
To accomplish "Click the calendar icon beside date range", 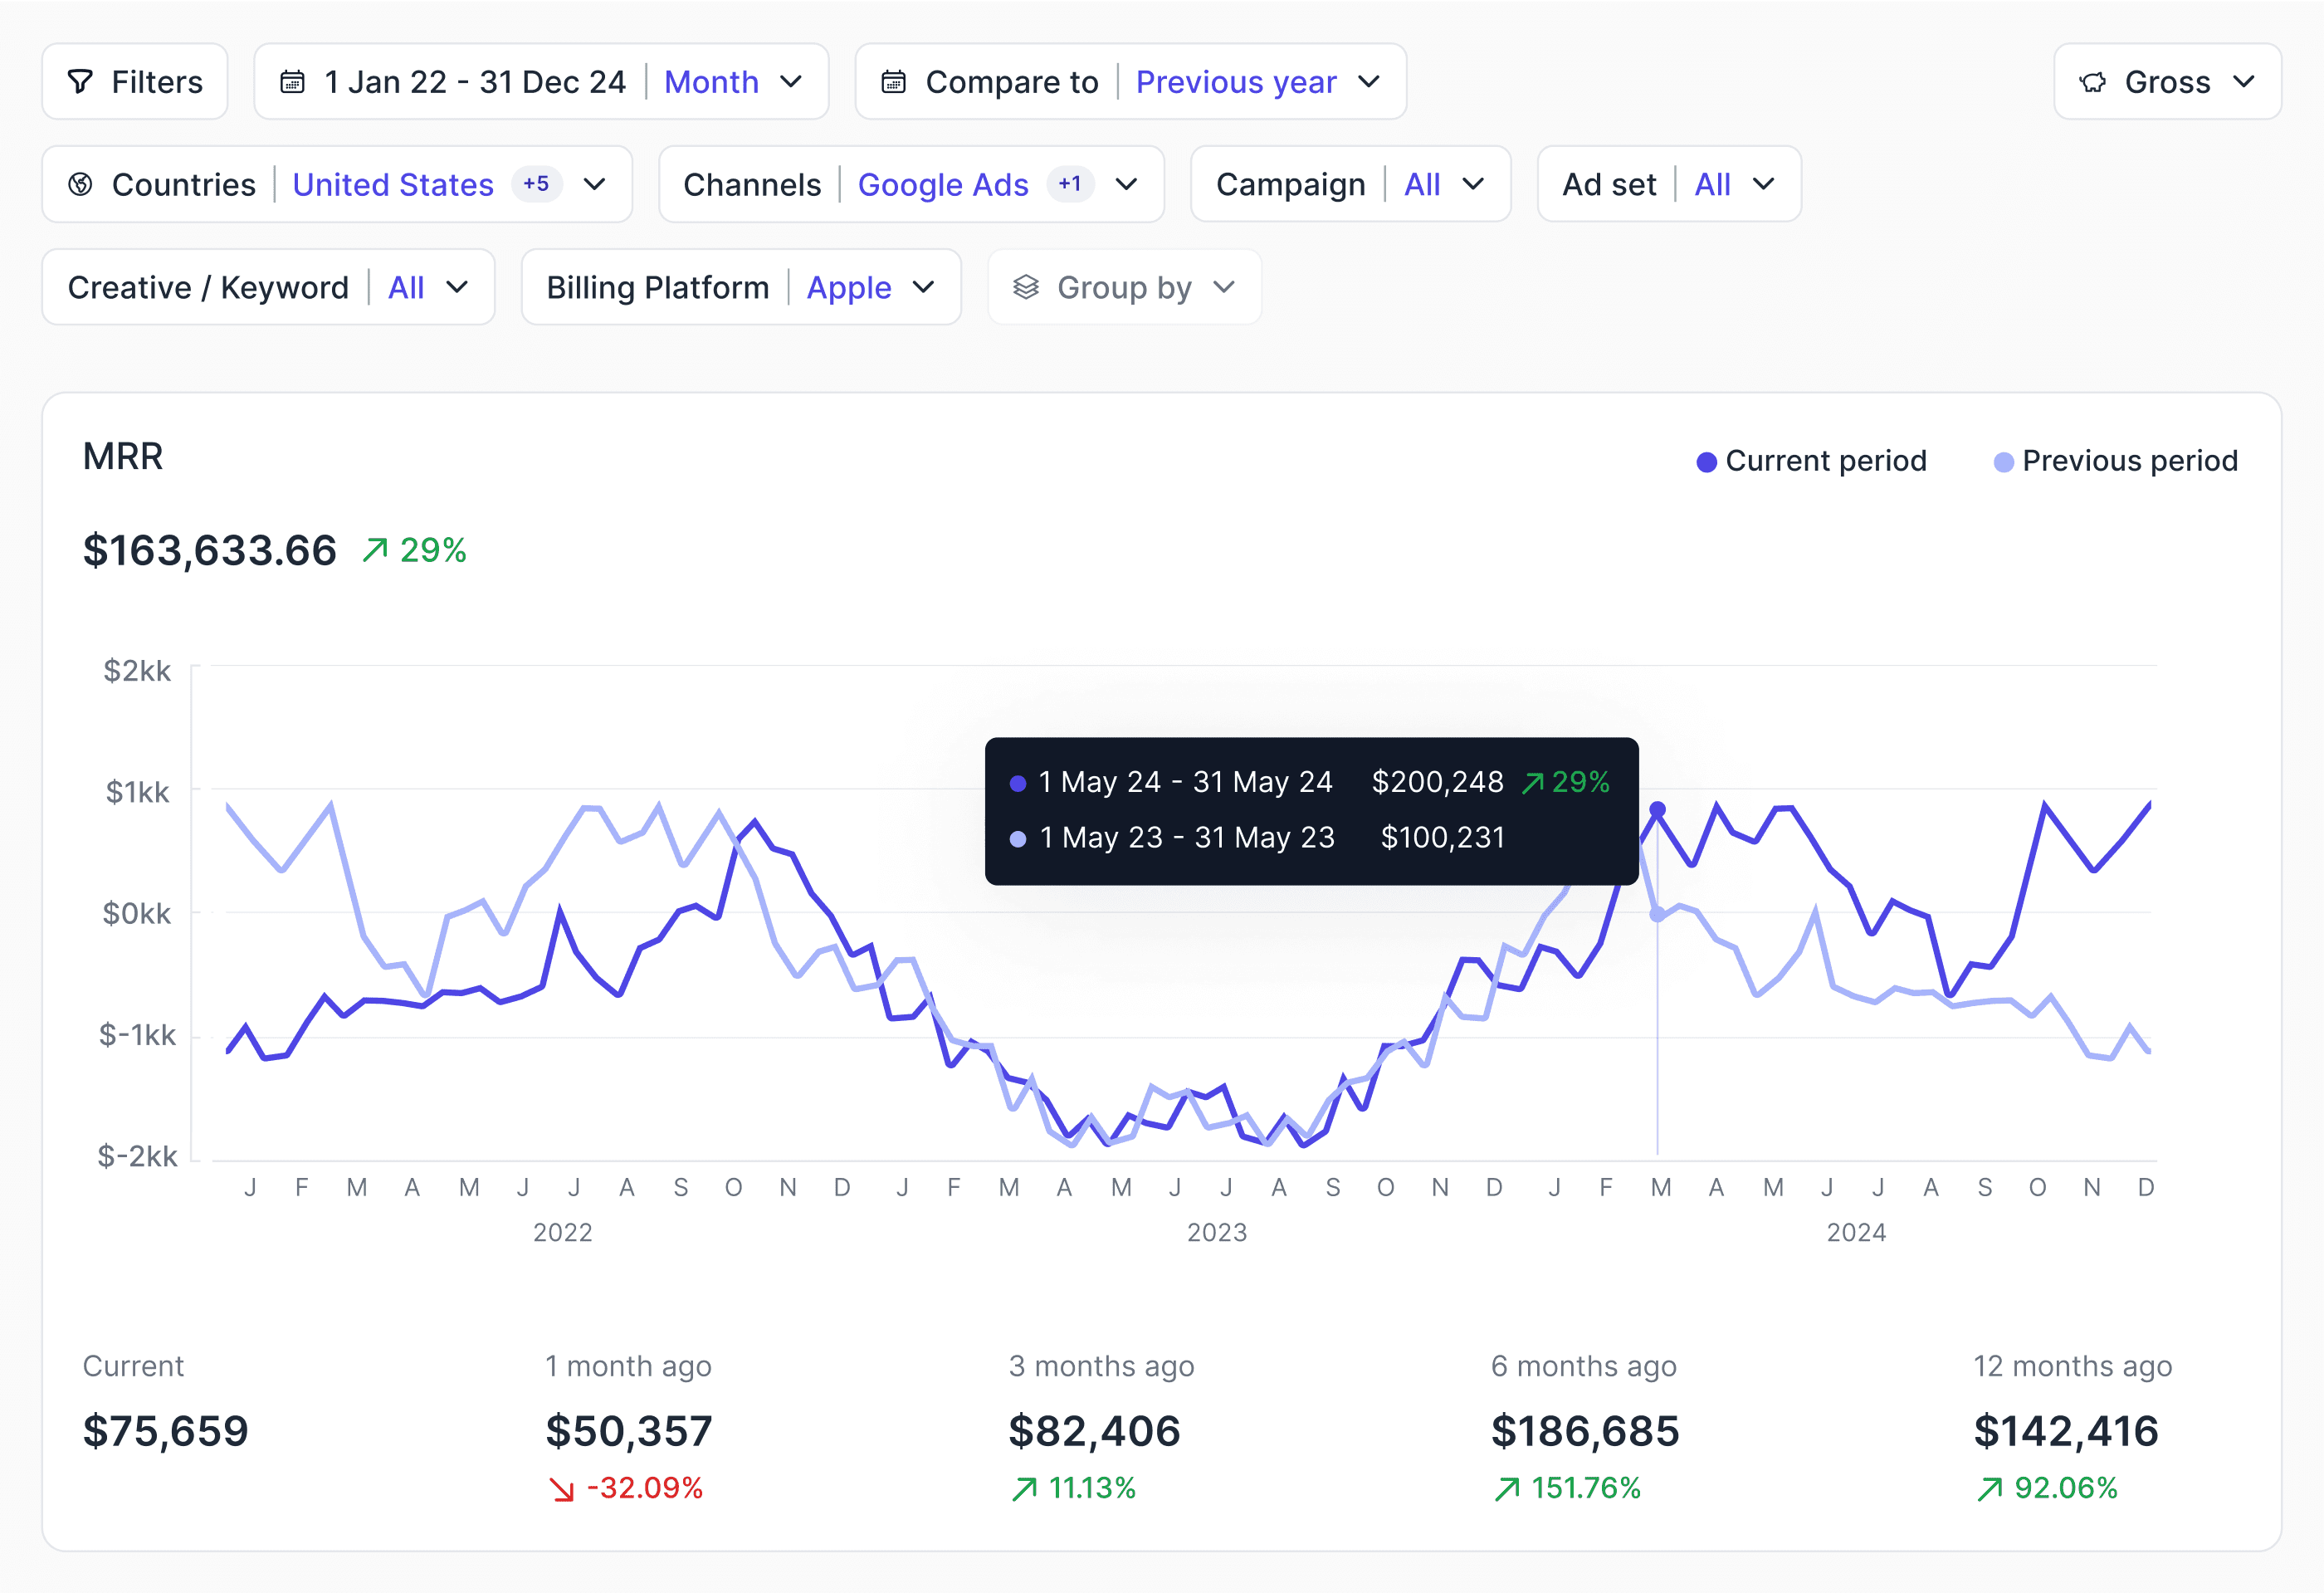I will click(x=292, y=82).
